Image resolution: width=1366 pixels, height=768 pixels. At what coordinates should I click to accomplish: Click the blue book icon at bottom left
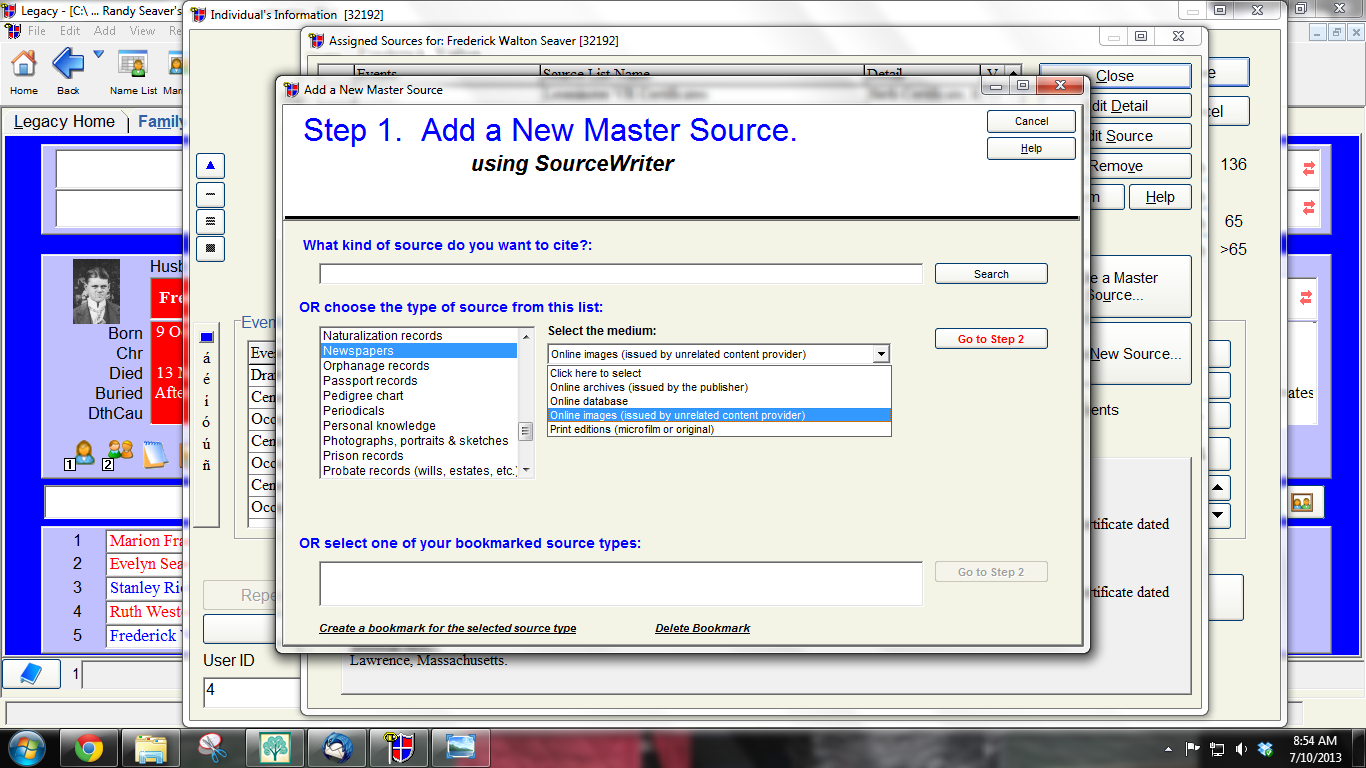click(x=31, y=674)
